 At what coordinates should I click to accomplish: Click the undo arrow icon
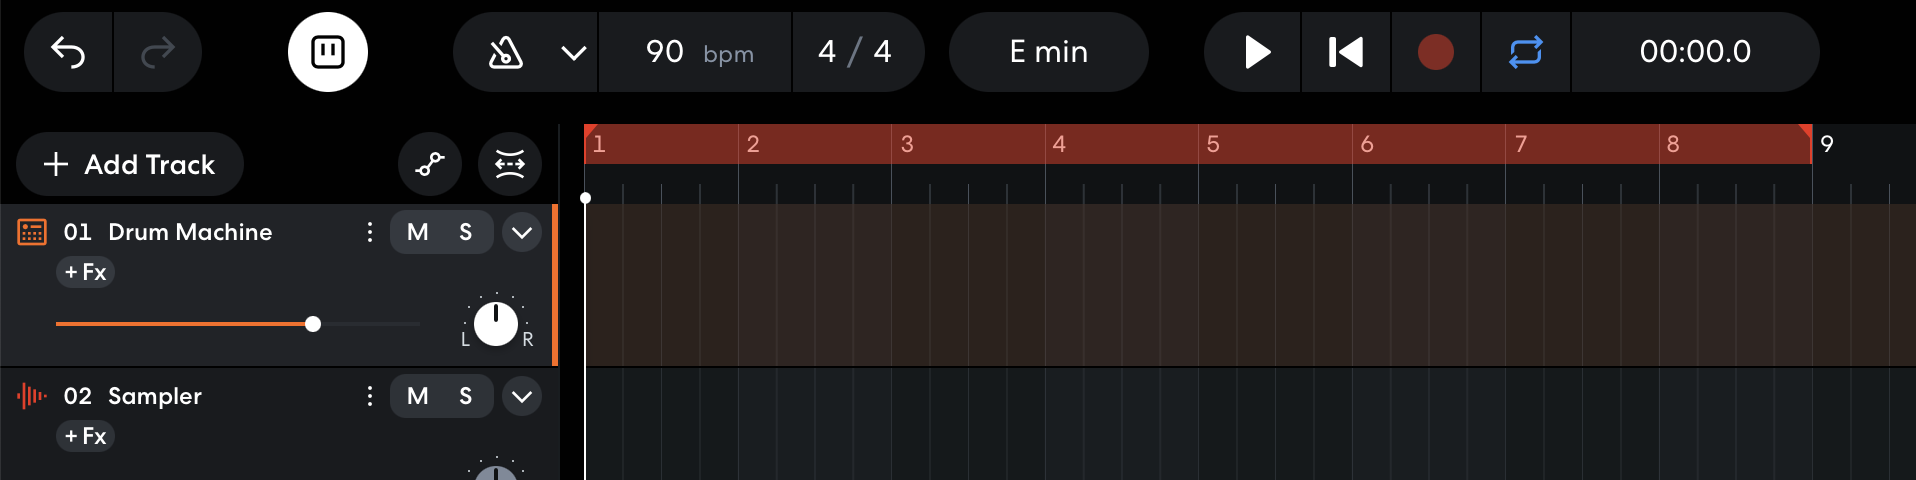(68, 52)
